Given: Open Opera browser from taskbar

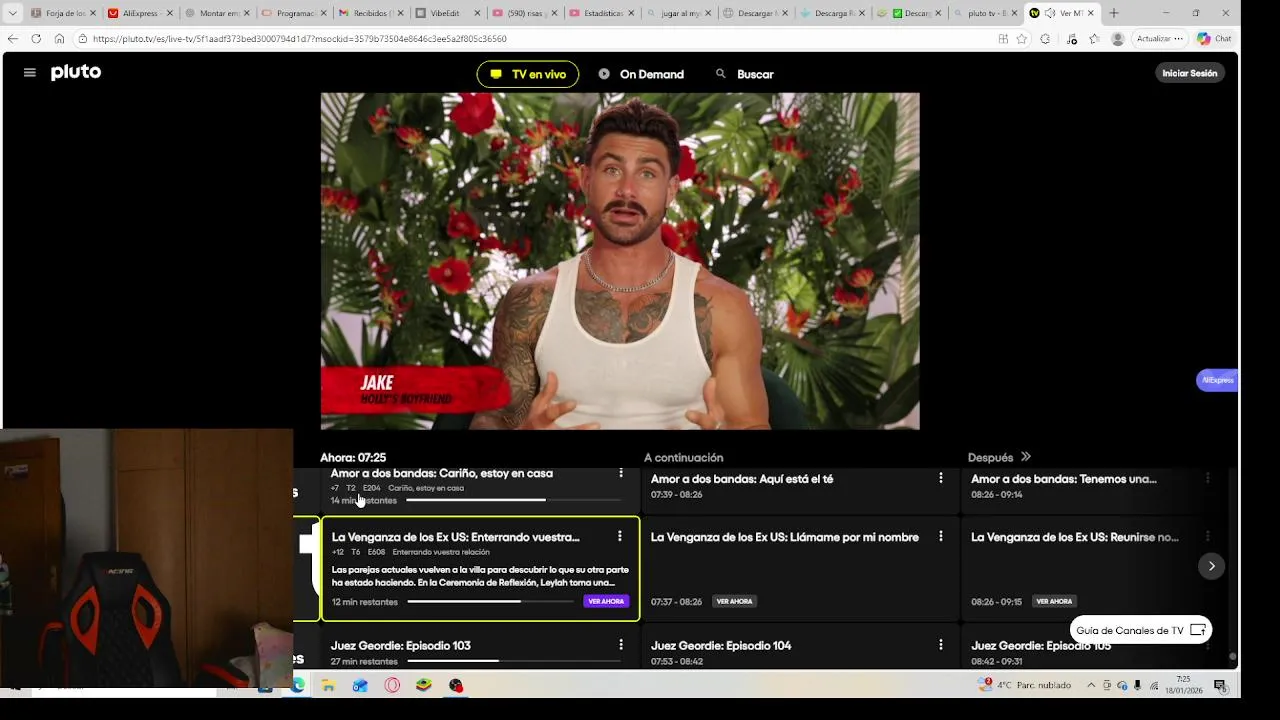Looking at the screenshot, I should (x=392, y=686).
